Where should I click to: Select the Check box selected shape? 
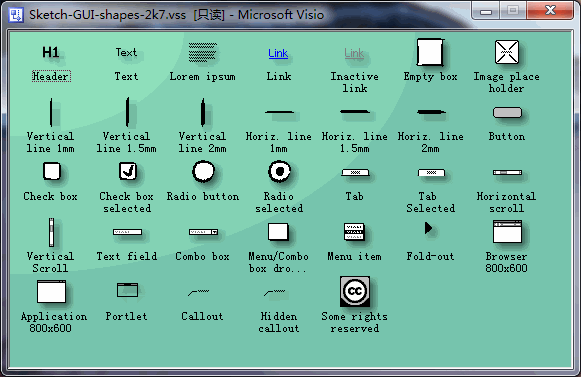128,171
